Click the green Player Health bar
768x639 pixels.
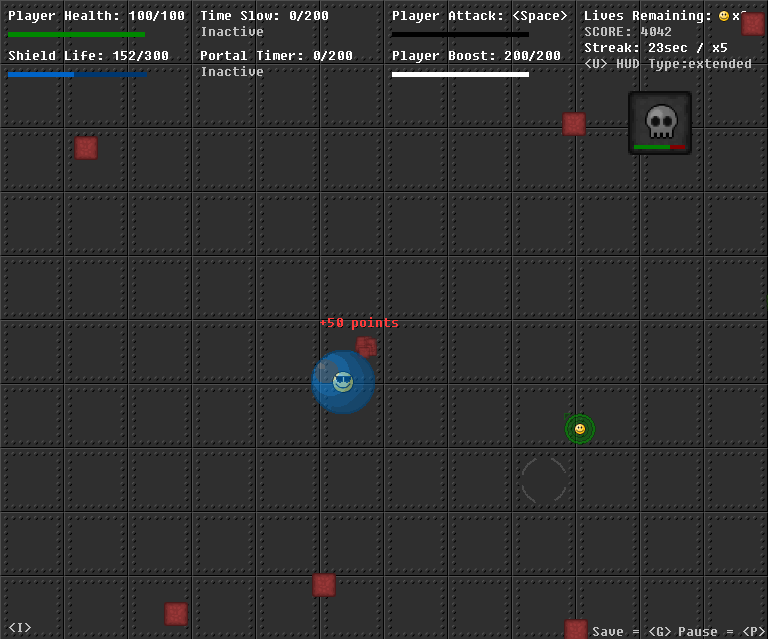click(x=76, y=34)
